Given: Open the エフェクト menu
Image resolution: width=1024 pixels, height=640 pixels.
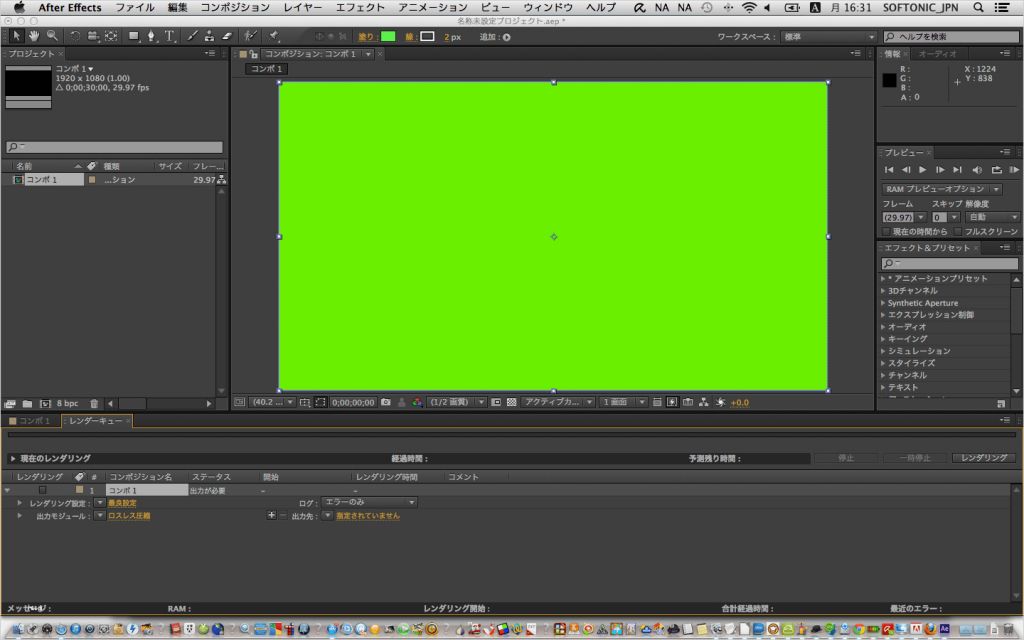Looking at the screenshot, I should pos(360,7).
